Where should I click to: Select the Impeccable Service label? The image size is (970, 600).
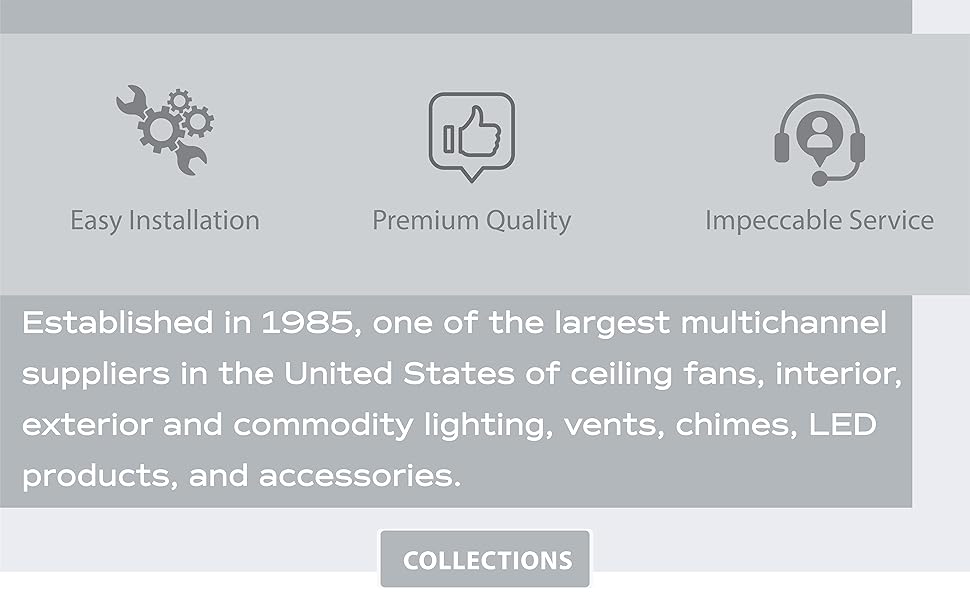819,220
